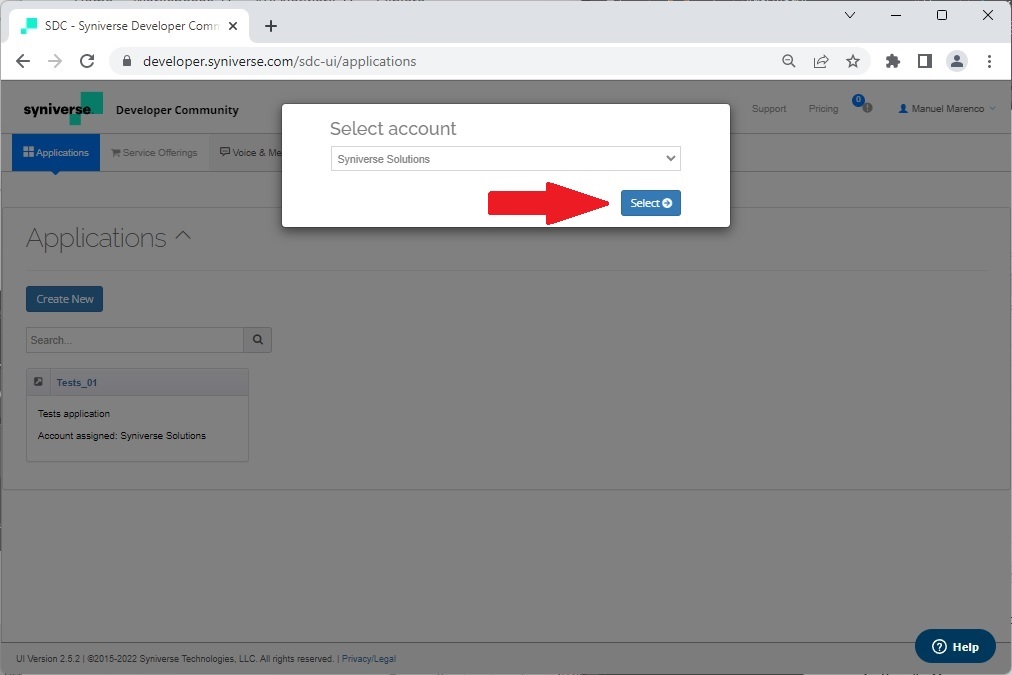Viewport: 1012px width, 675px height.
Task: Open a new browser tab with plus icon
Action: [271, 26]
